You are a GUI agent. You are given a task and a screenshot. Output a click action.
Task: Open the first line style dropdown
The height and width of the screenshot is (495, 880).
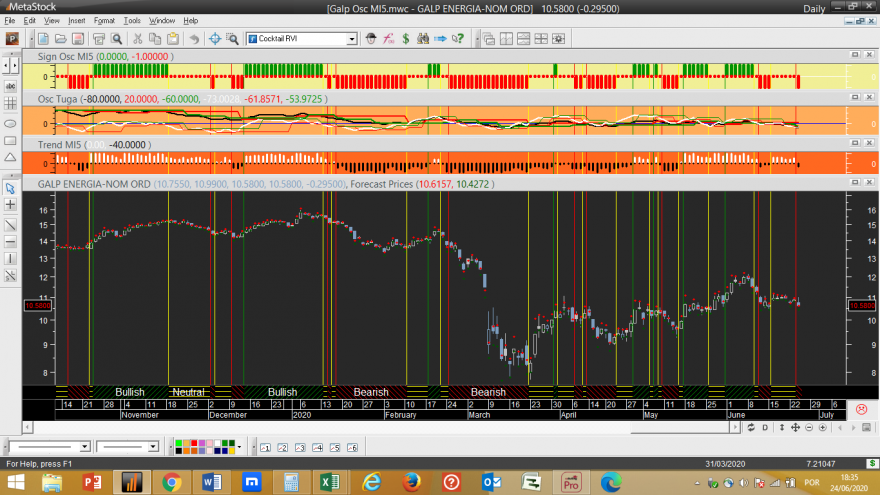tap(84, 447)
